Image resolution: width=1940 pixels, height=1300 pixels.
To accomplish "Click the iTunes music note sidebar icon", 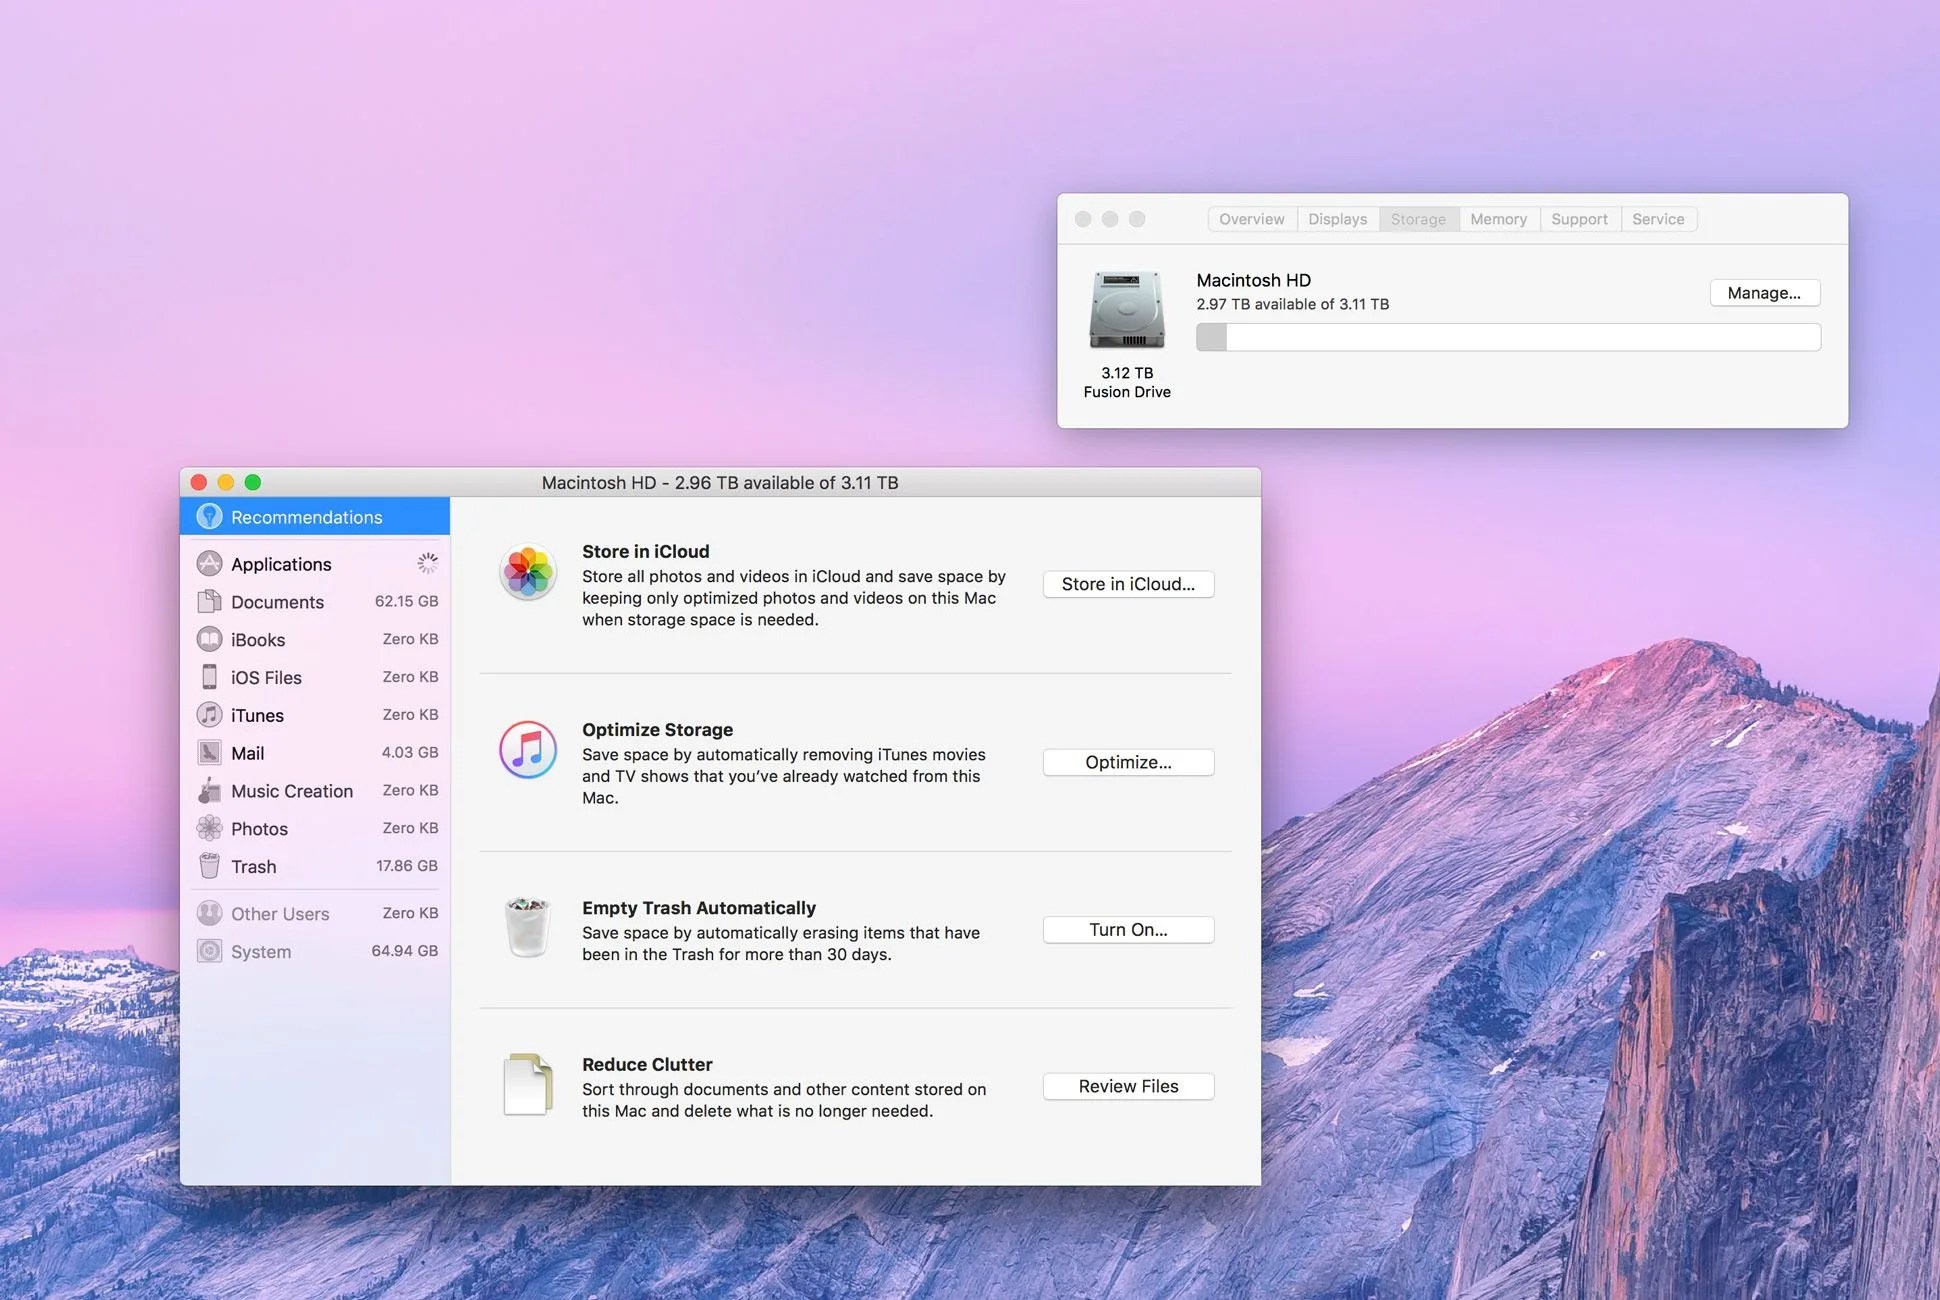I will 209,715.
